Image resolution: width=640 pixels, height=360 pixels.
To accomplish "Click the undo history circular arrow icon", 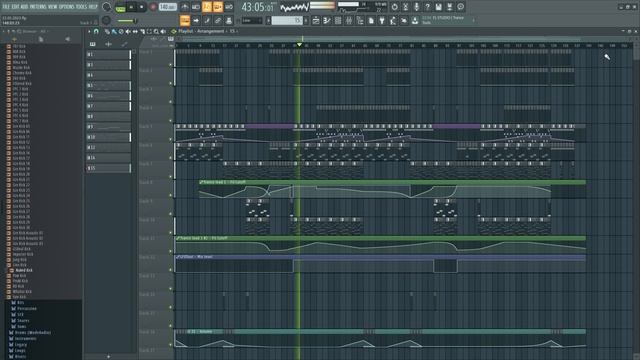I will (395, 7).
